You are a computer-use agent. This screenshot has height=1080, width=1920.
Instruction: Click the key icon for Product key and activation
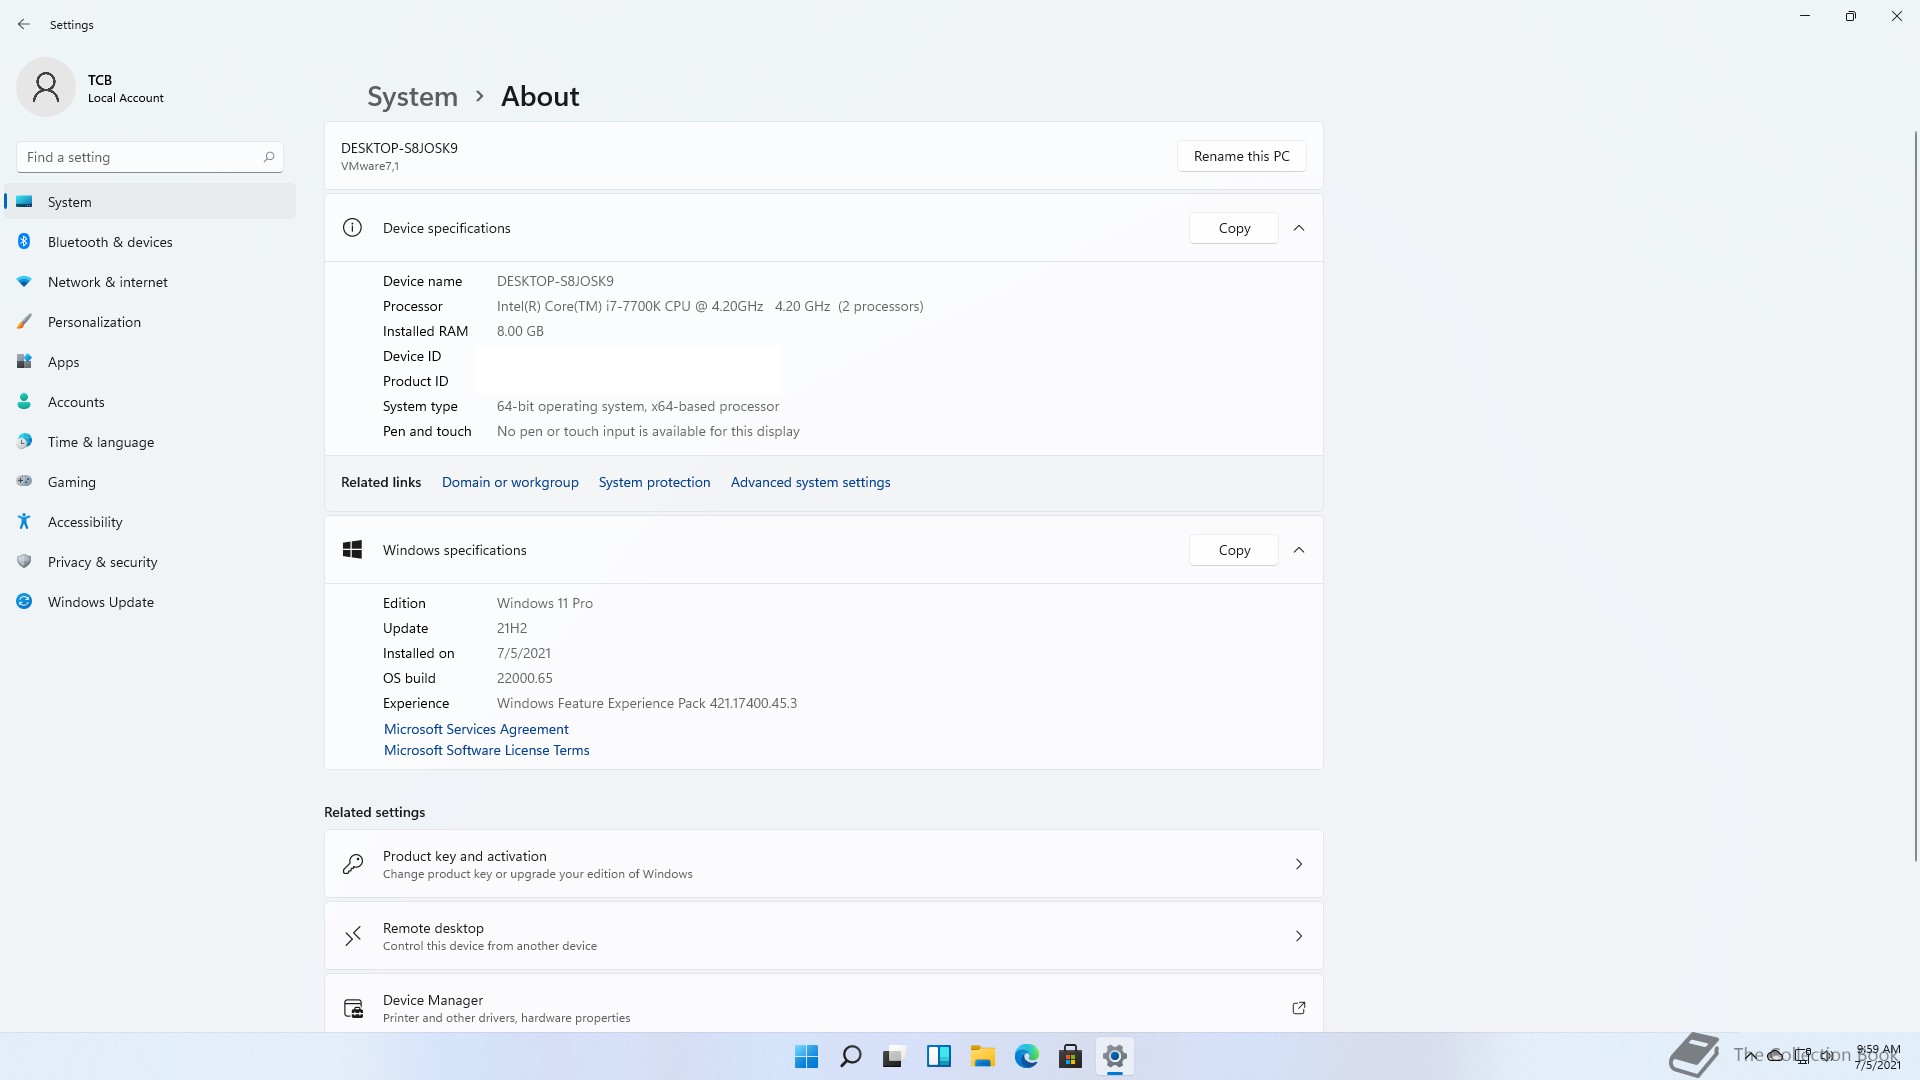(x=353, y=864)
